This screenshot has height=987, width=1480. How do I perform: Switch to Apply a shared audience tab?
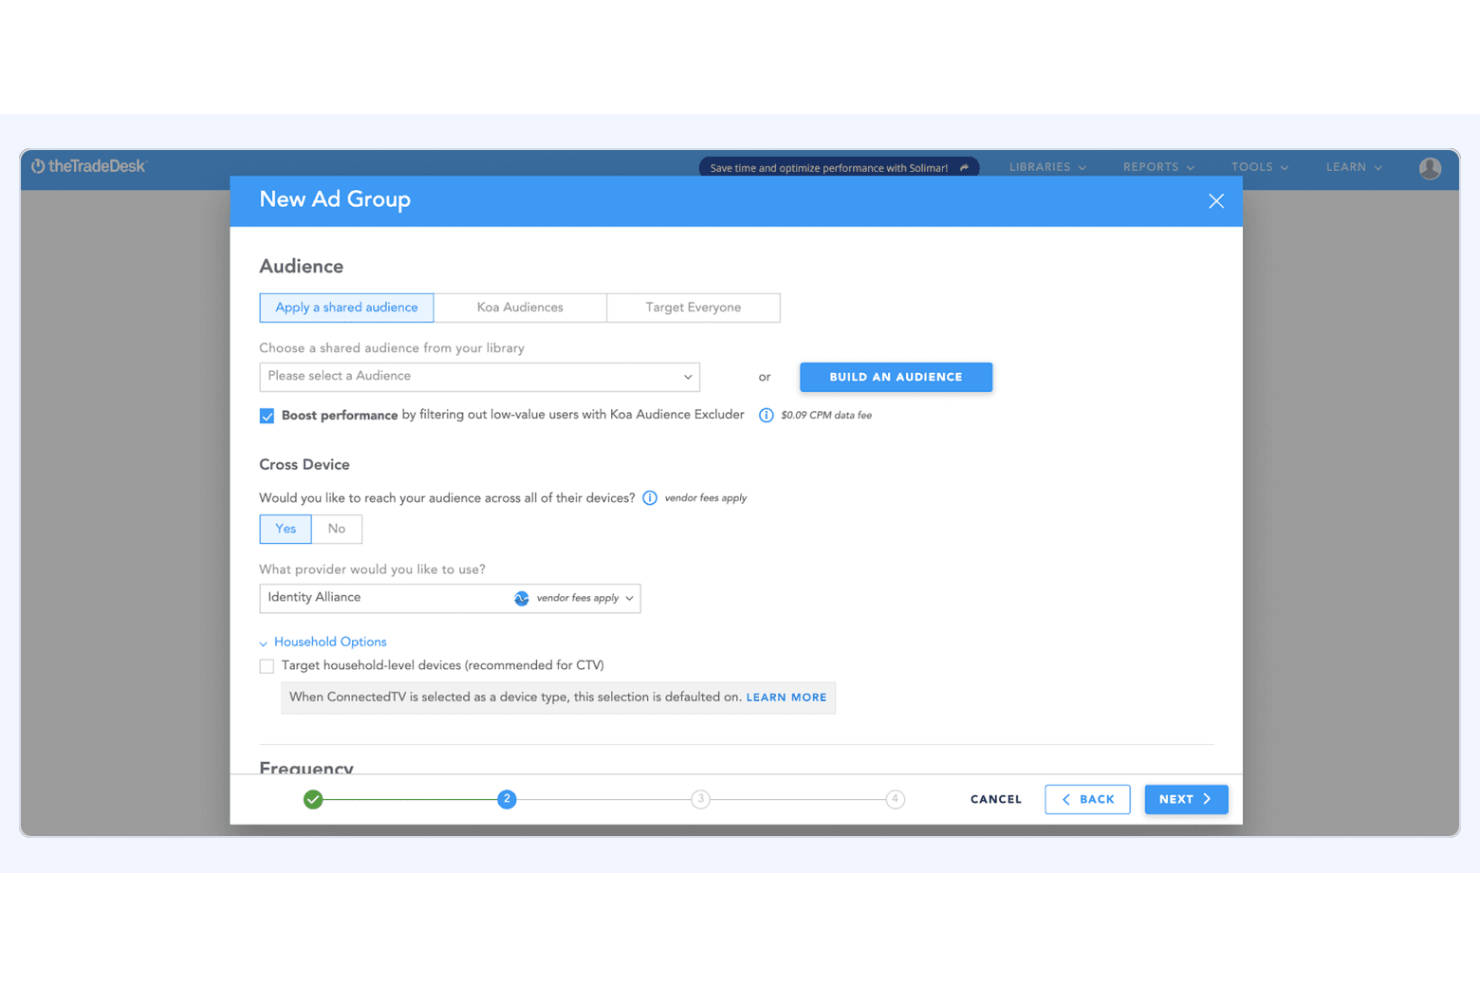(x=347, y=308)
